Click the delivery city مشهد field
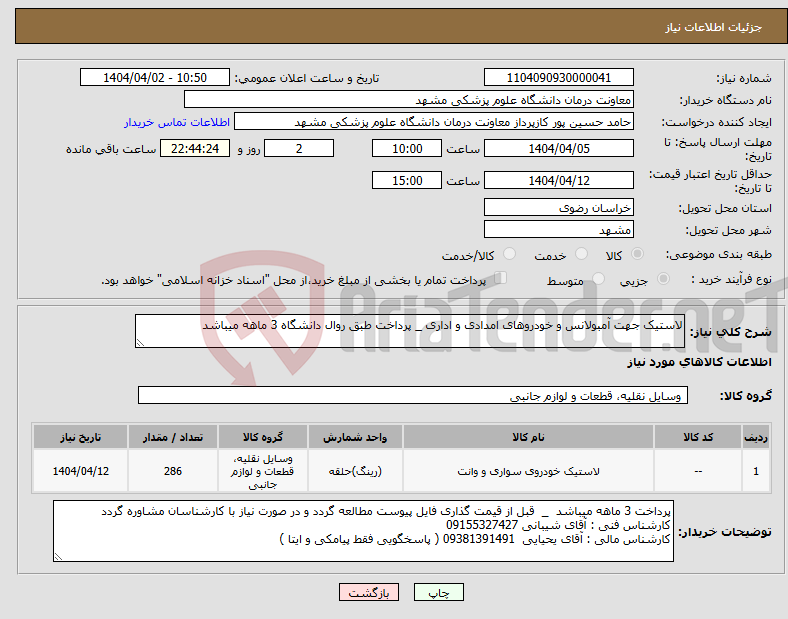The width and height of the screenshot is (788, 619). (558, 229)
